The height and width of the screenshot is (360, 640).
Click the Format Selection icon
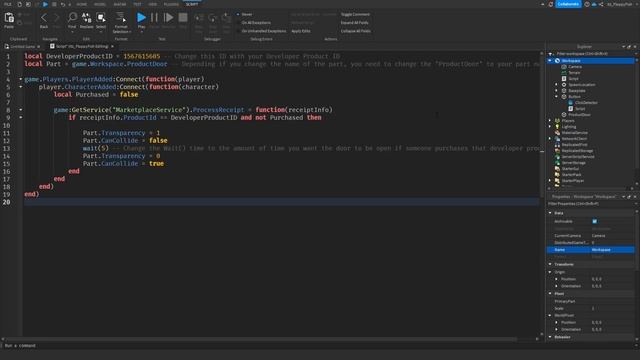tap(121, 17)
